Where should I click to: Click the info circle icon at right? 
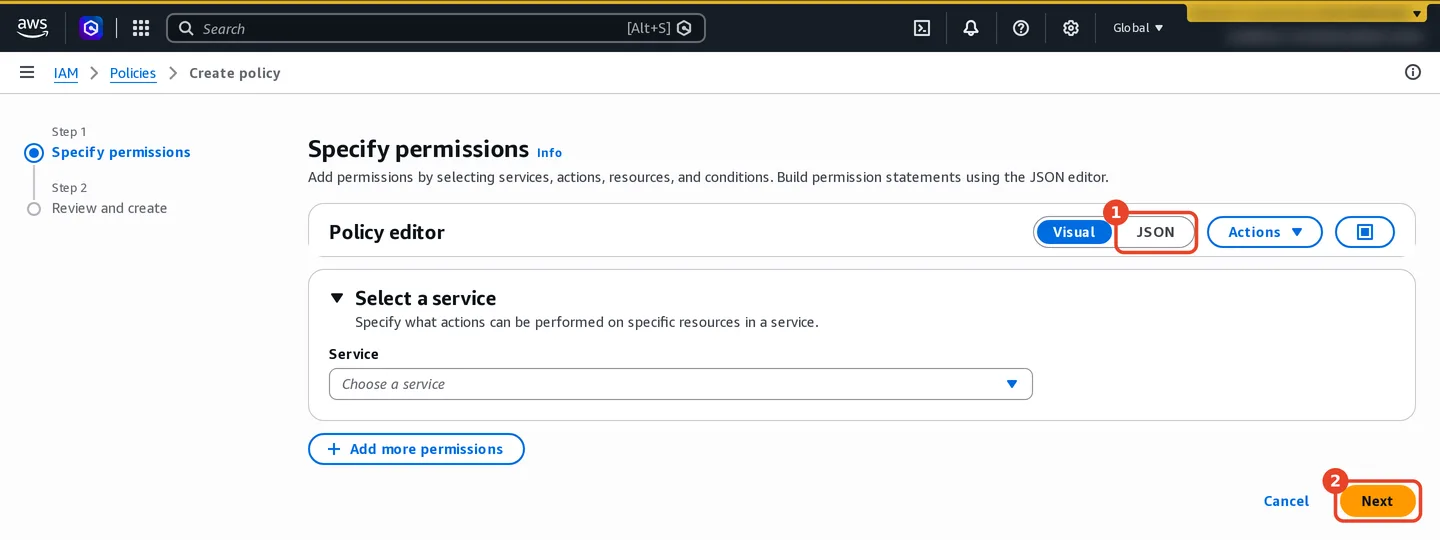(x=1413, y=72)
